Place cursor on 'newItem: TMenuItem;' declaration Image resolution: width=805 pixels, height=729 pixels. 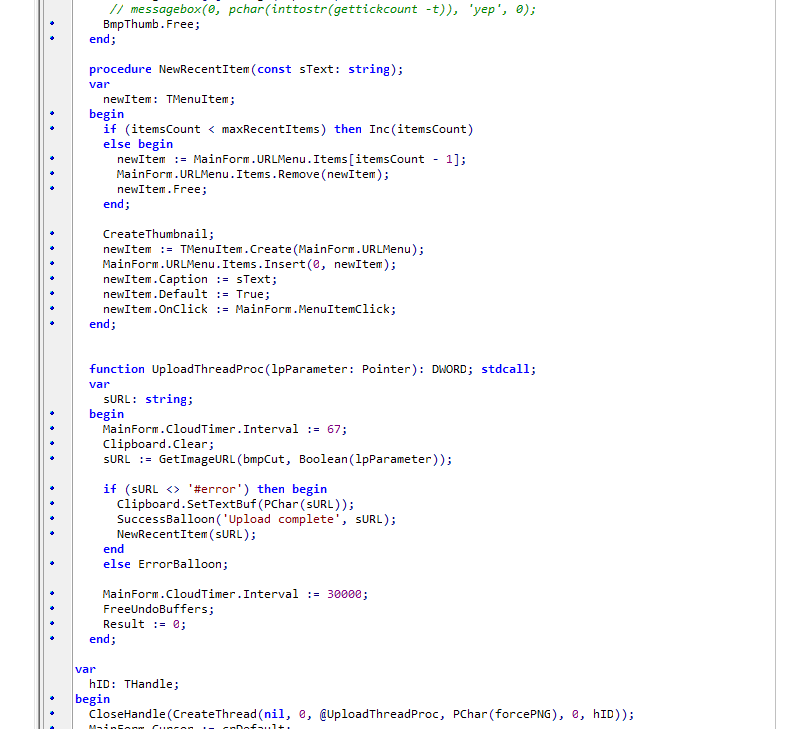click(169, 100)
